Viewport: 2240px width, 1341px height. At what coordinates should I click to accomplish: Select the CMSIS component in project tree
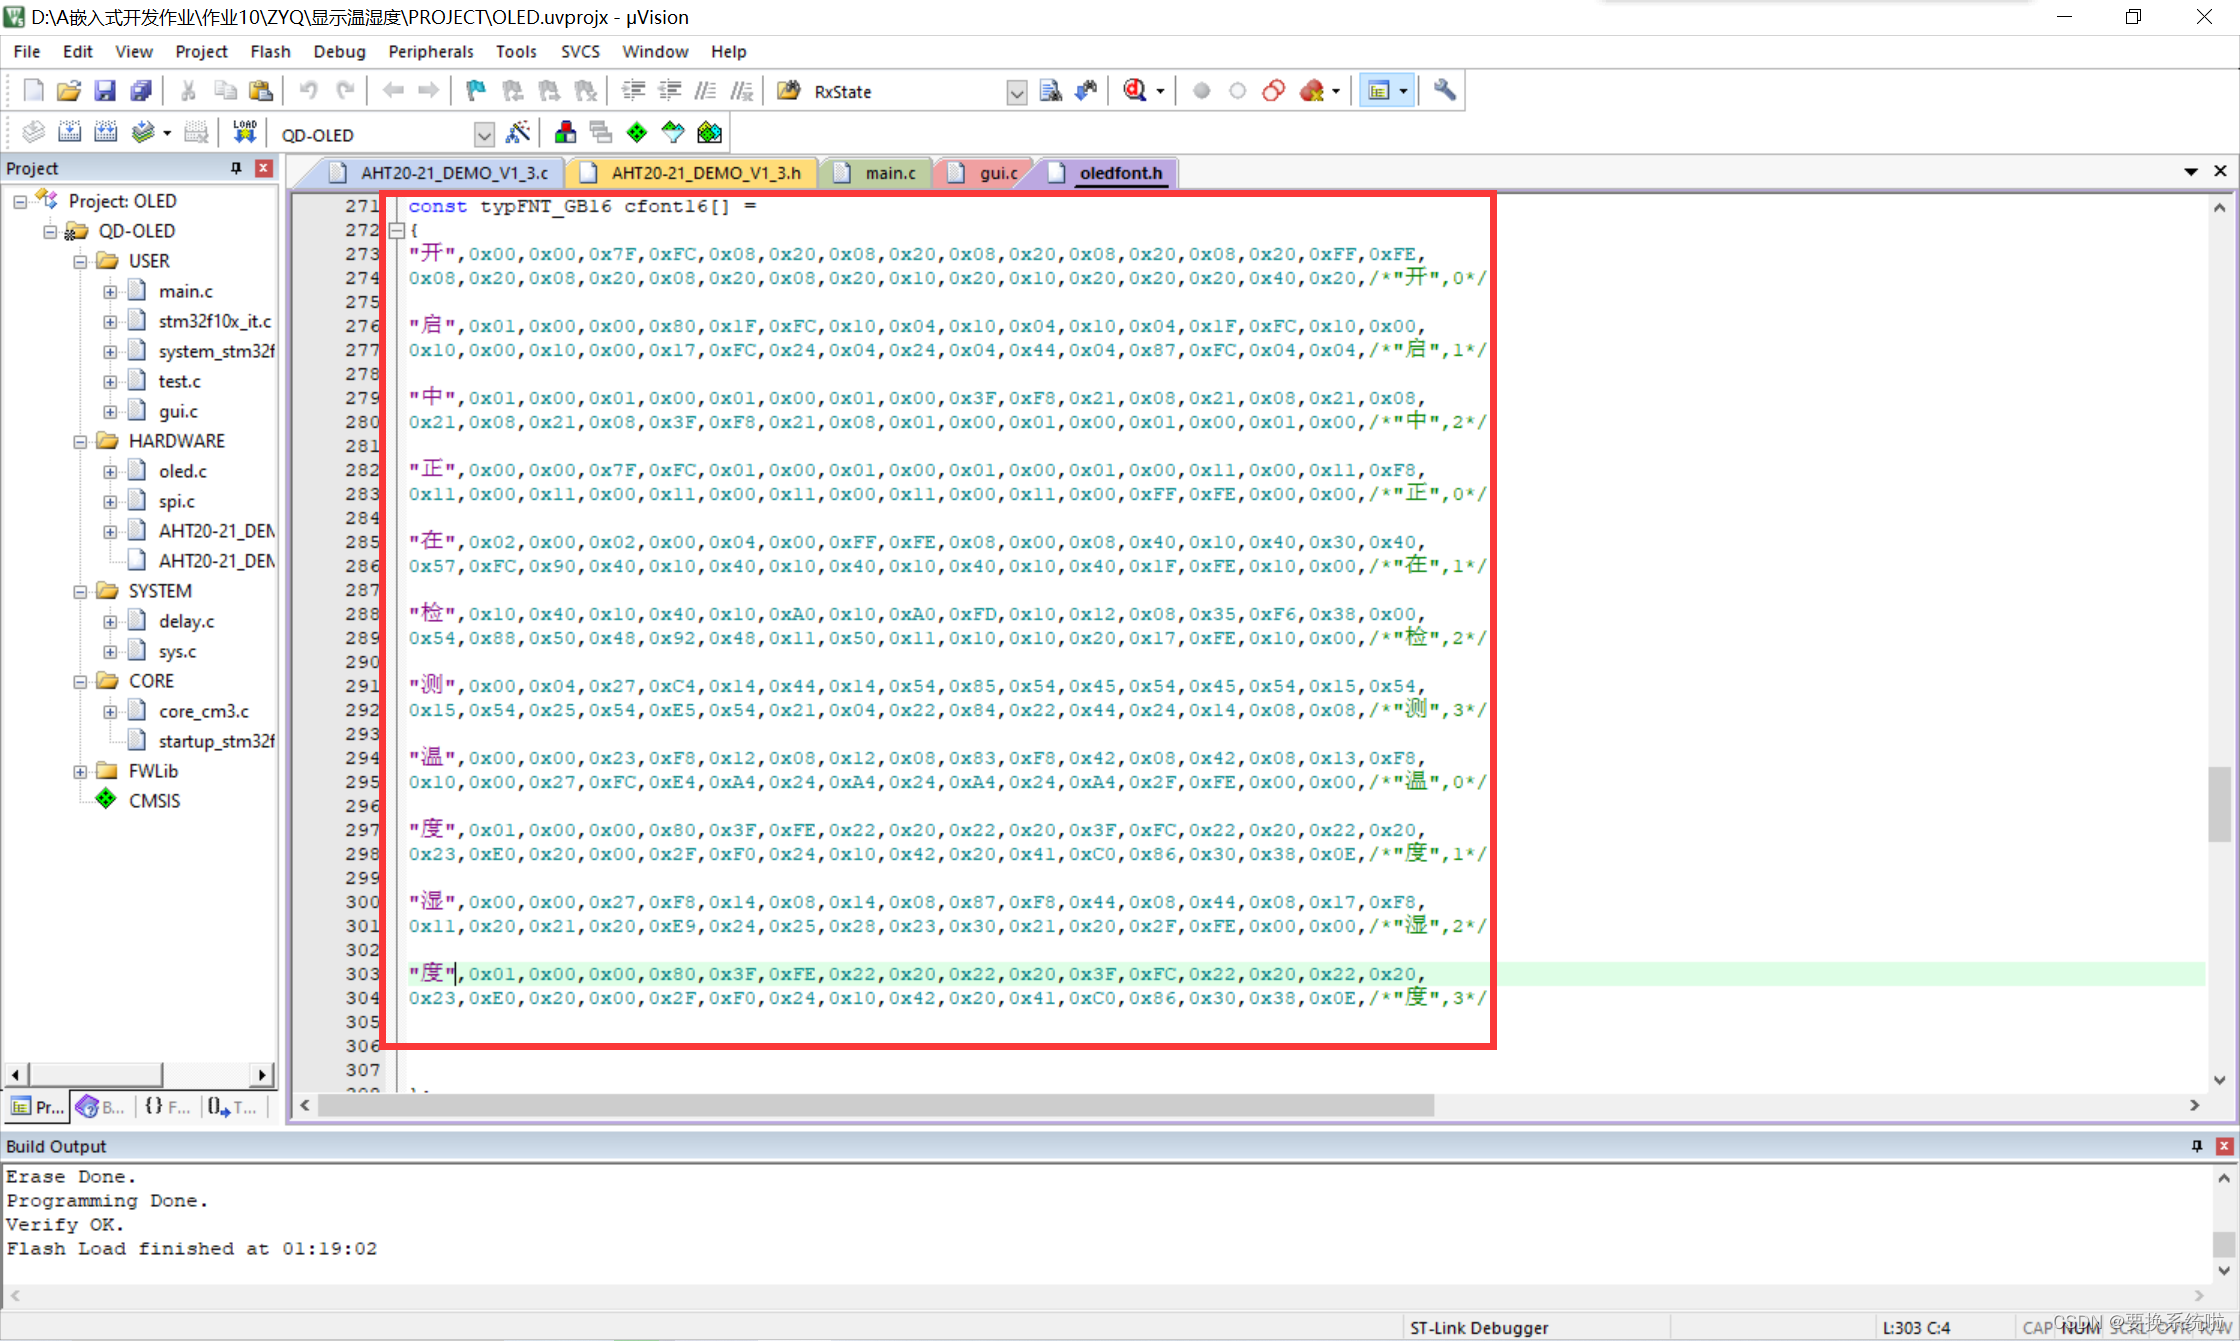coord(154,801)
